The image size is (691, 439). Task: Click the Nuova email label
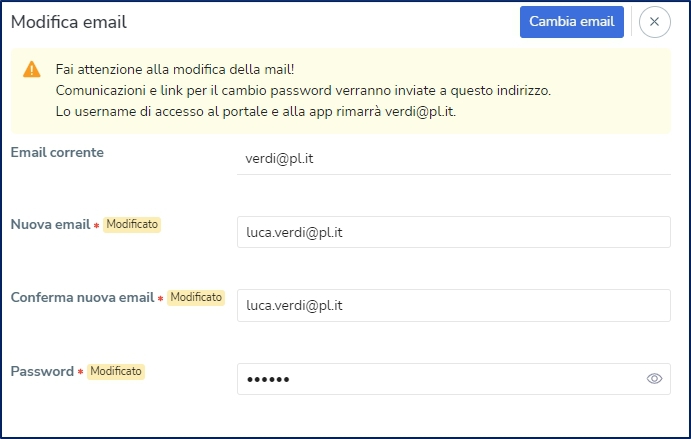click(x=50, y=224)
